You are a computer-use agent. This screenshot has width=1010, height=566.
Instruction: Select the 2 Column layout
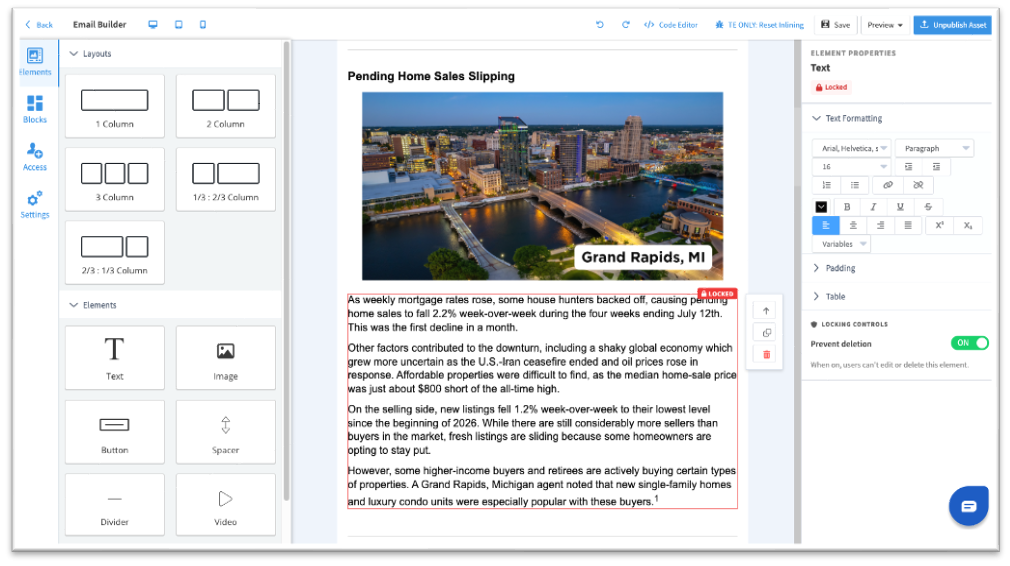tap(225, 106)
